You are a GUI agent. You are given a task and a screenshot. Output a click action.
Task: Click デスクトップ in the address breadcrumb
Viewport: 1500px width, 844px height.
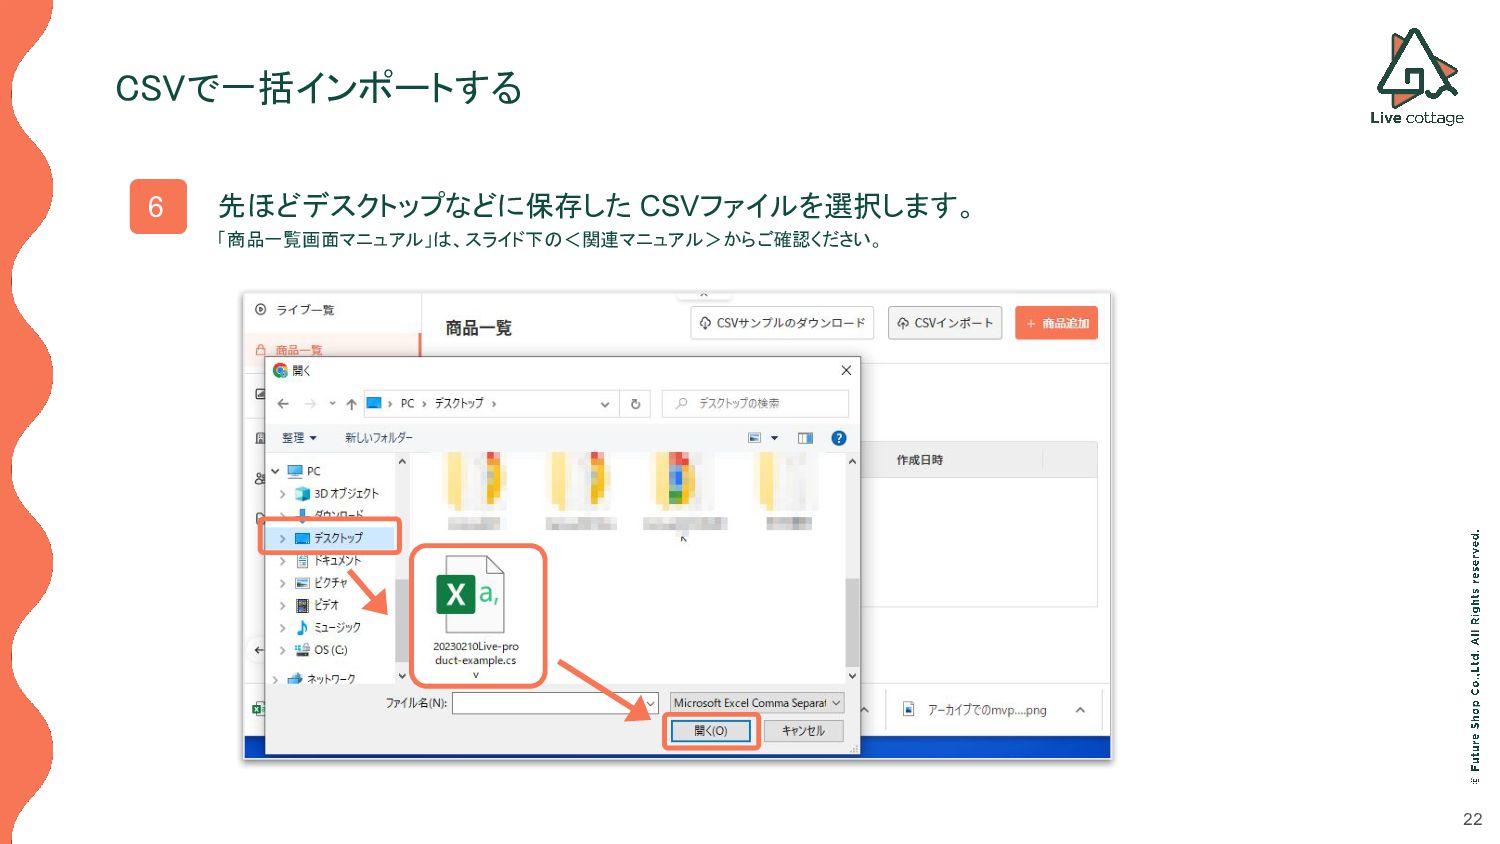459,403
